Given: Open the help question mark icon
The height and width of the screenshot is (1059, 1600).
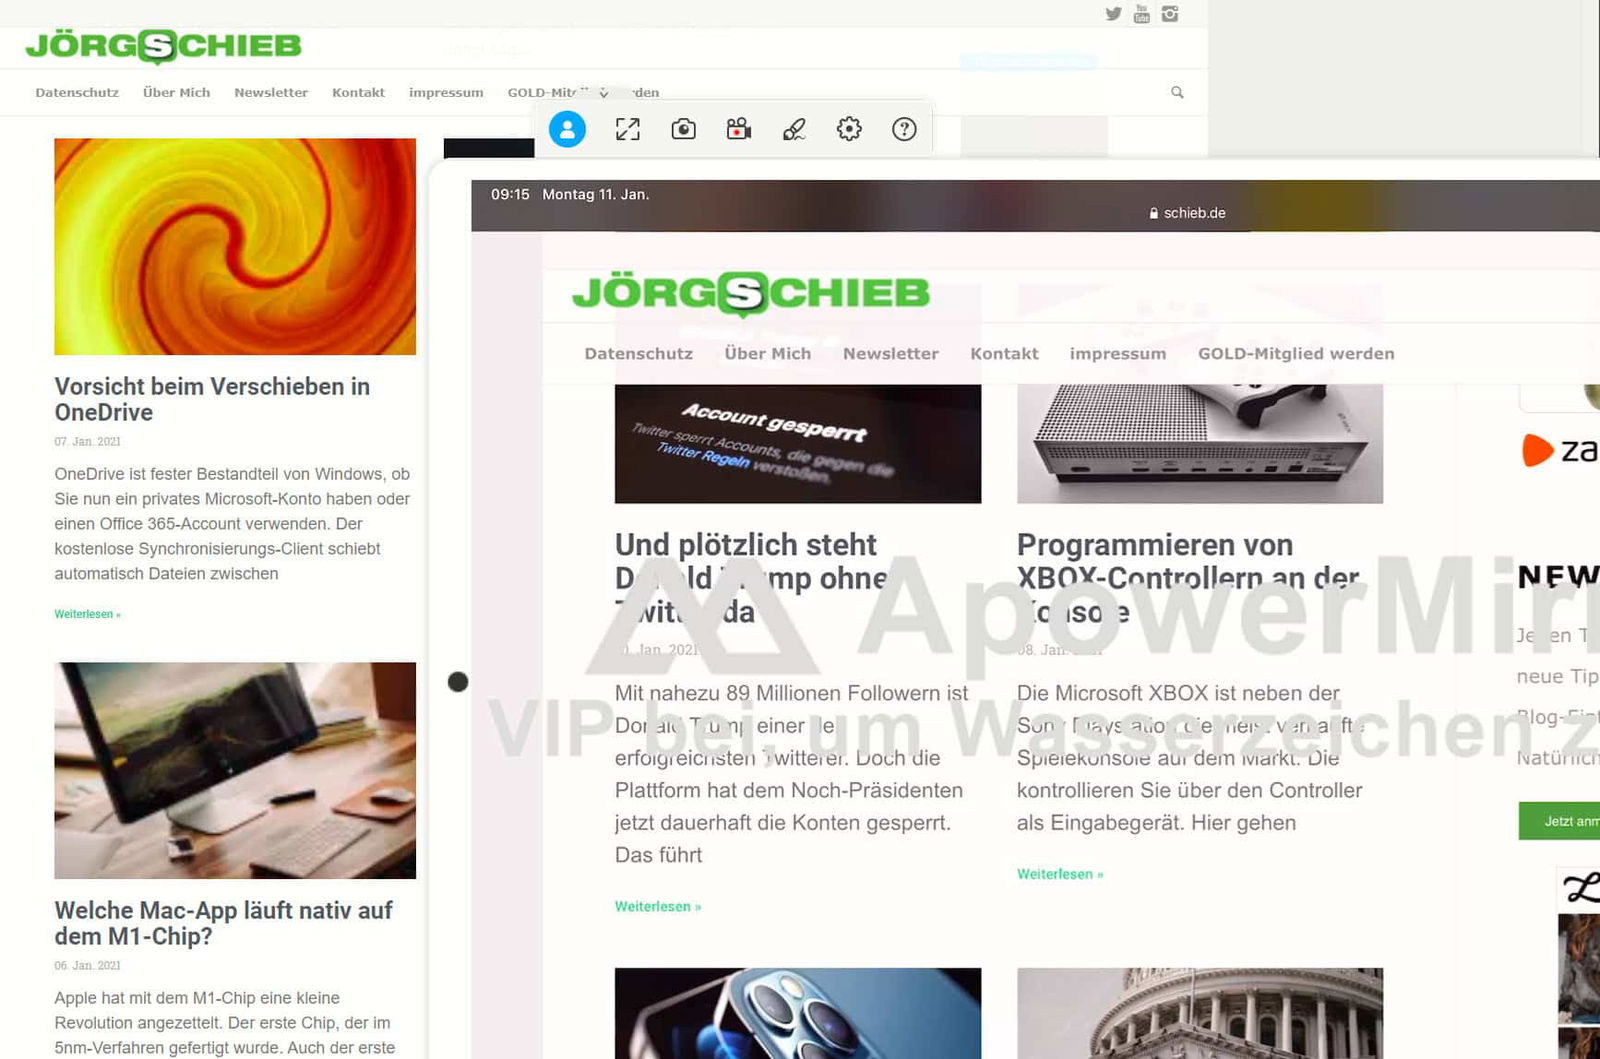Looking at the screenshot, I should pyautogui.click(x=904, y=129).
